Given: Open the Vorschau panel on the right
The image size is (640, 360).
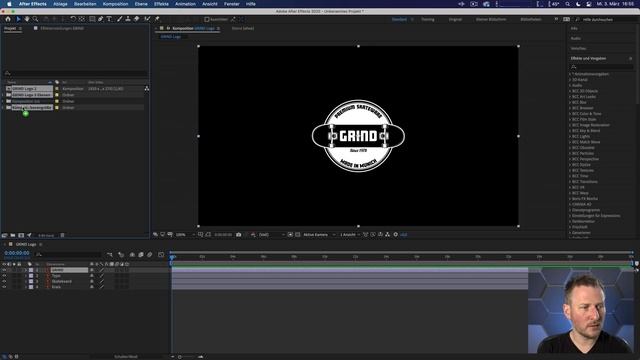Looking at the screenshot, I should pos(578,48).
